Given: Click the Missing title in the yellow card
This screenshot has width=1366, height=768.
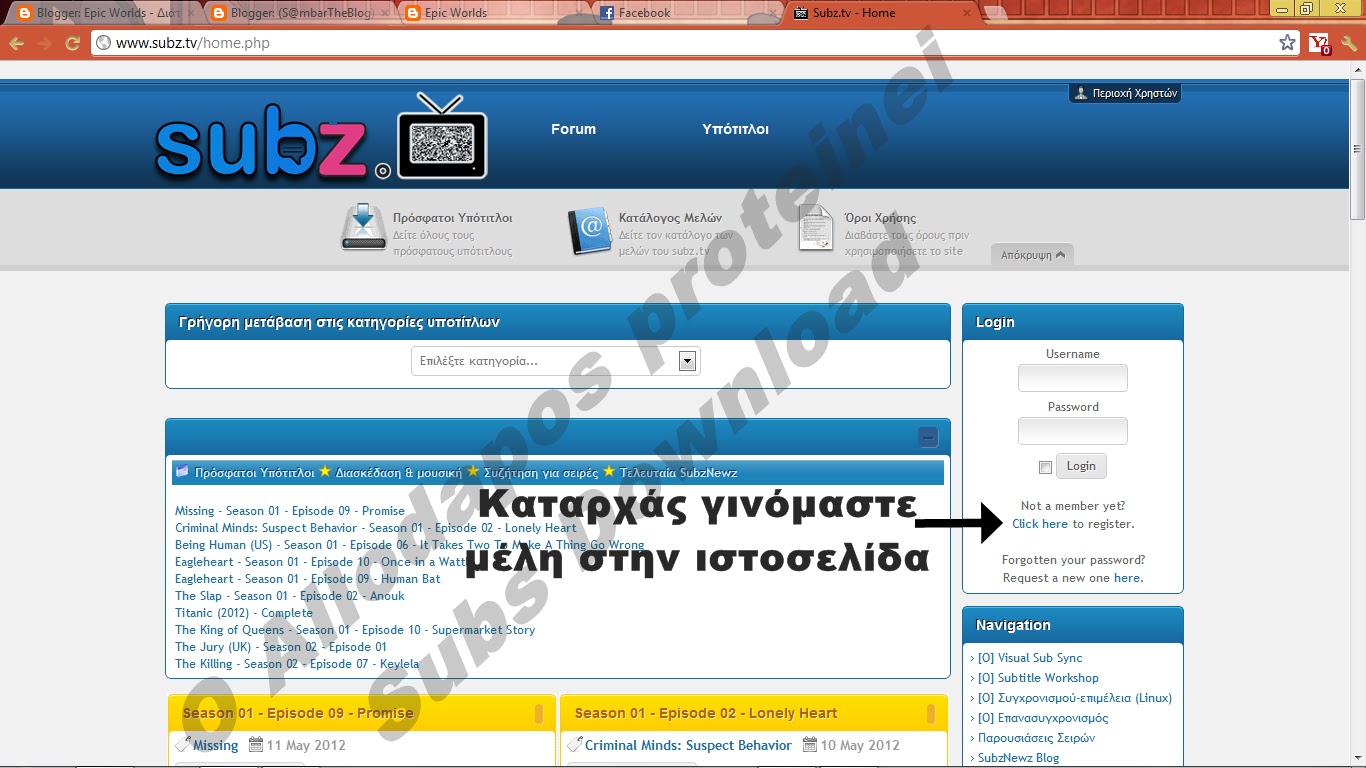Looking at the screenshot, I should pos(216,746).
